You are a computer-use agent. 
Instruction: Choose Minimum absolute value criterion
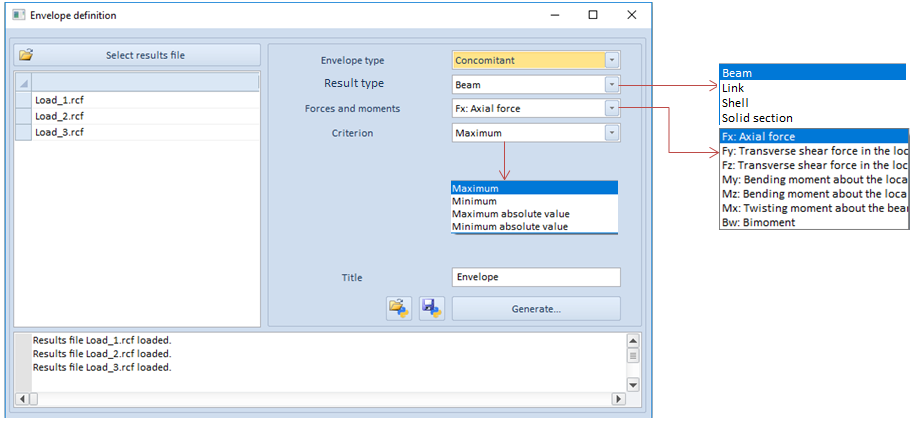point(509,227)
